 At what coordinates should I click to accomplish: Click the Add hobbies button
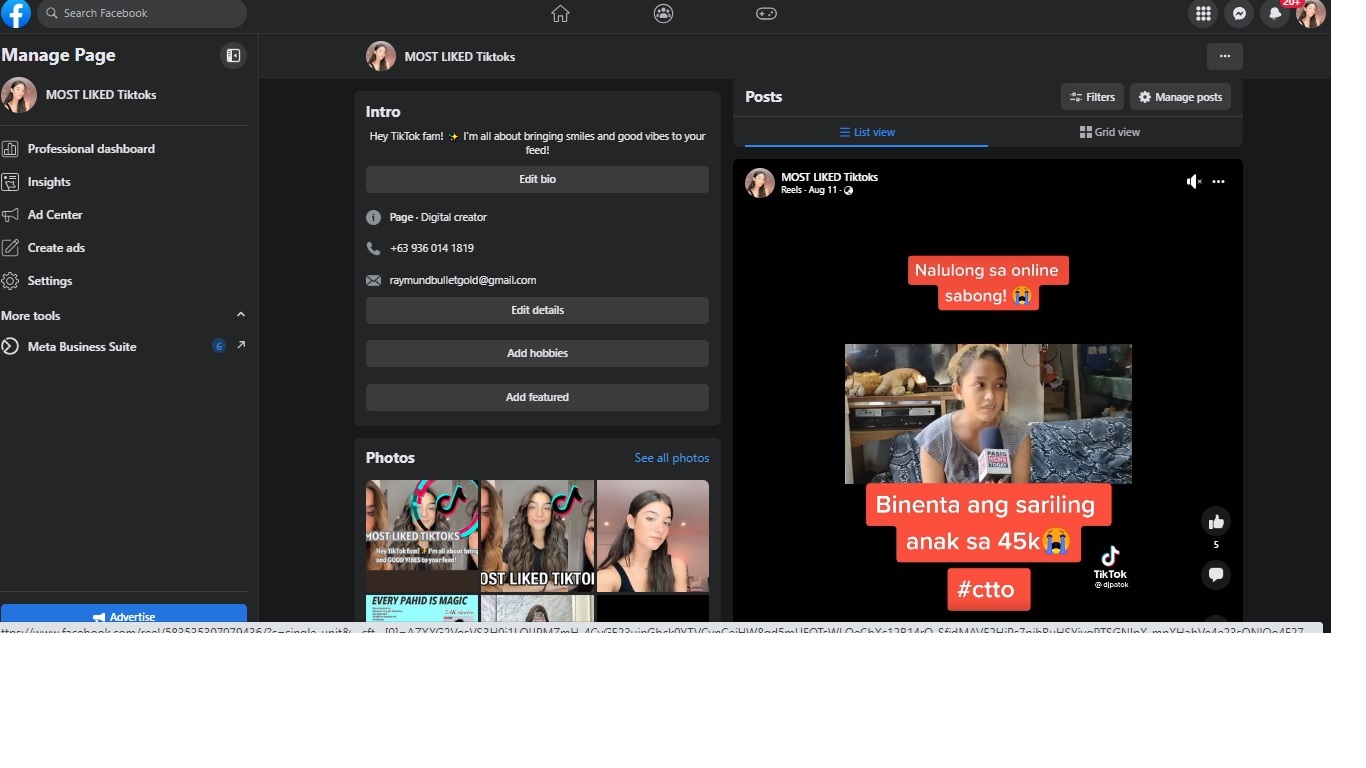pyautogui.click(x=537, y=353)
